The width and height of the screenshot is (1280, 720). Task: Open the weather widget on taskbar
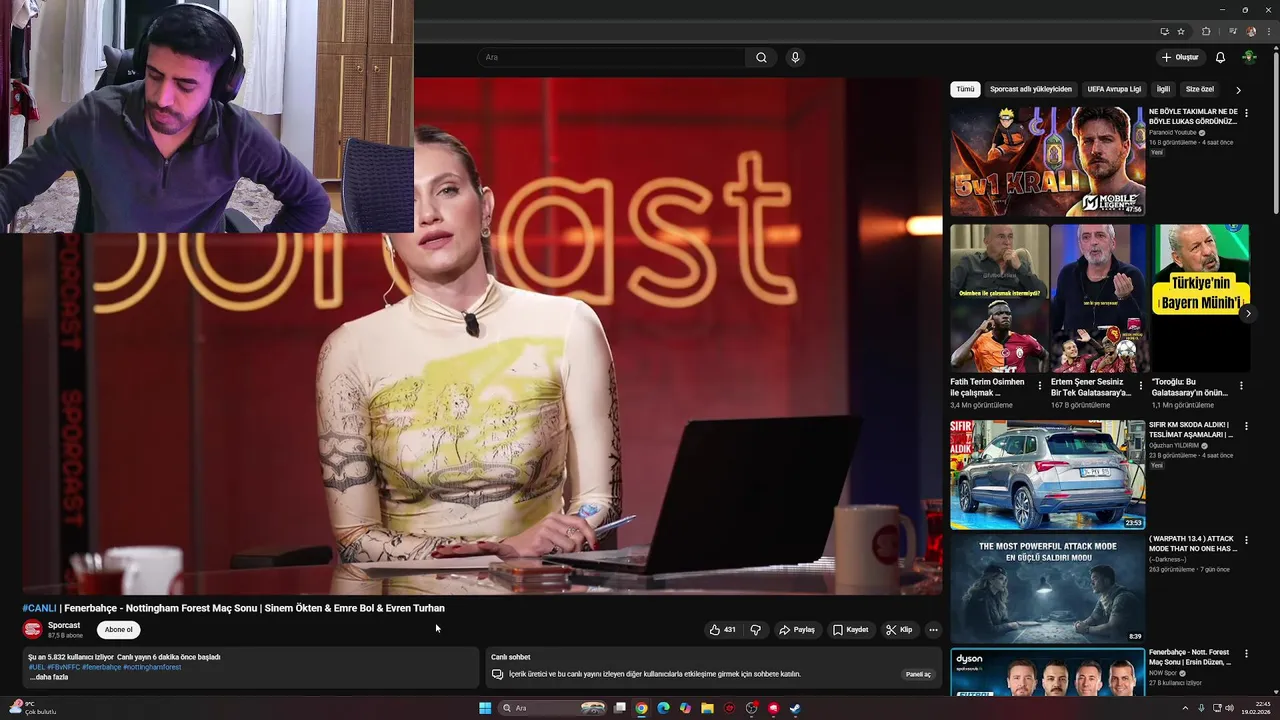pos(33,708)
